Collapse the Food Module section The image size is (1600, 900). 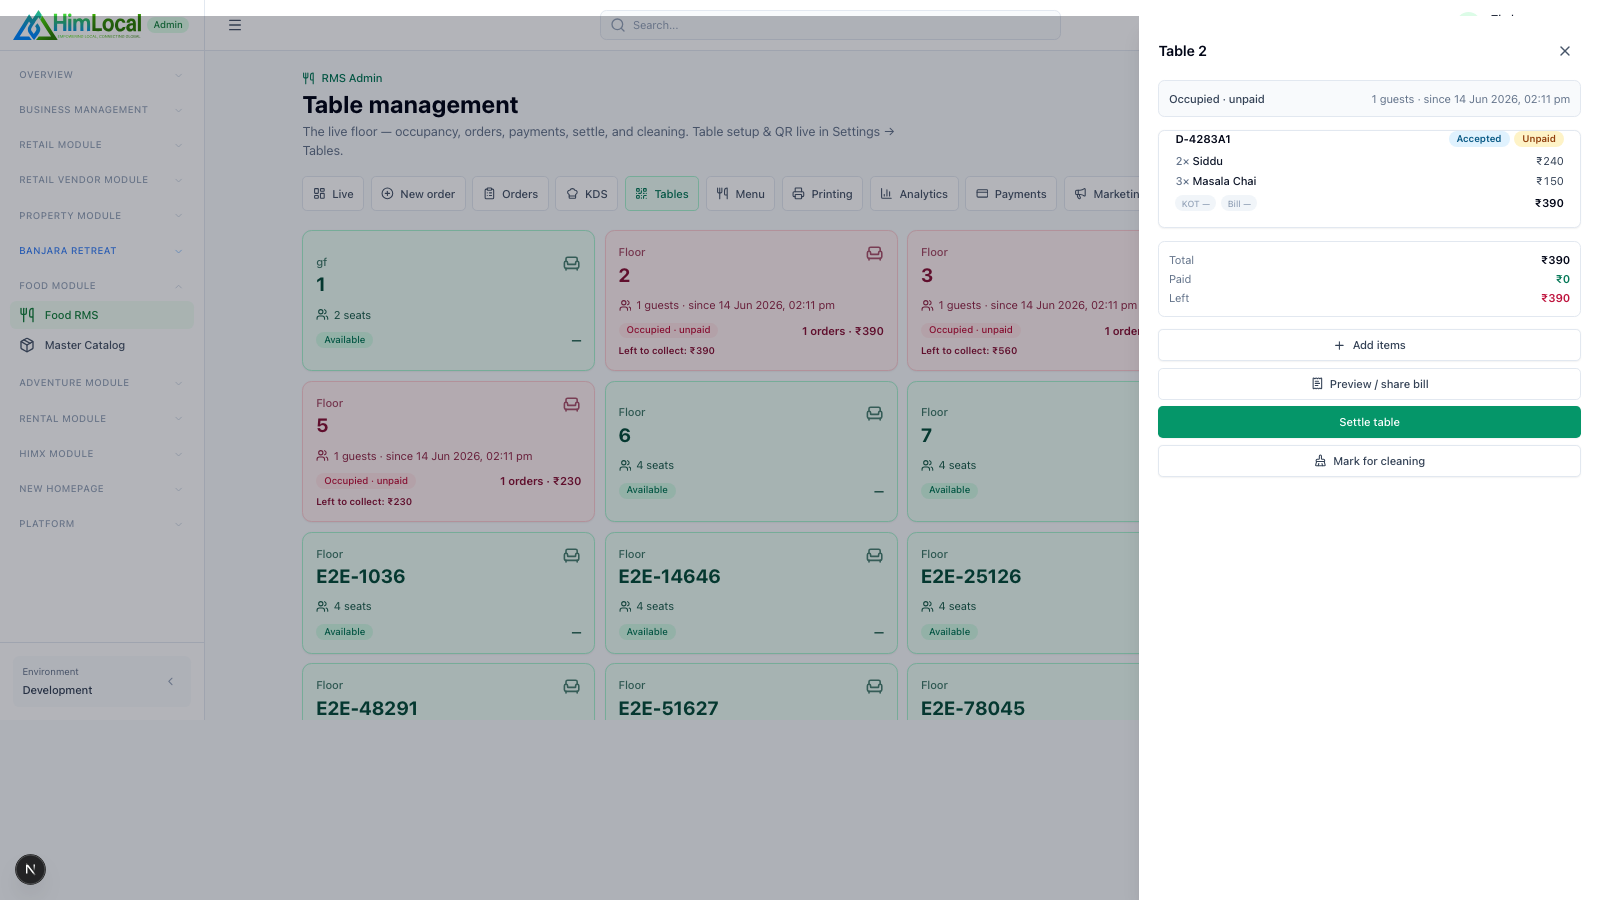(x=101, y=286)
